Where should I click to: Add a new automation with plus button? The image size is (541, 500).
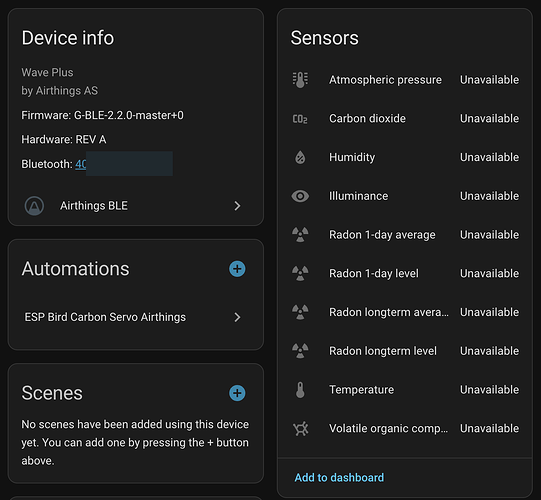tap(237, 269)
